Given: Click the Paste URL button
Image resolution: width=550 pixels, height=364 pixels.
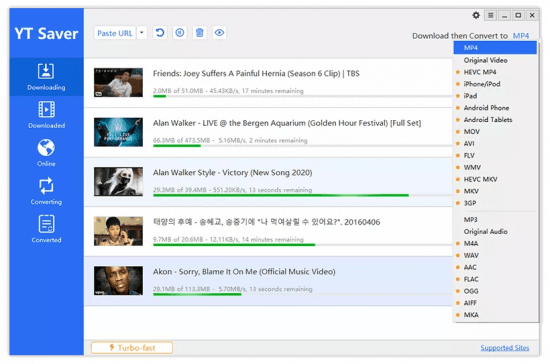Looking at the screenshot, I should [x=115, y=33].
